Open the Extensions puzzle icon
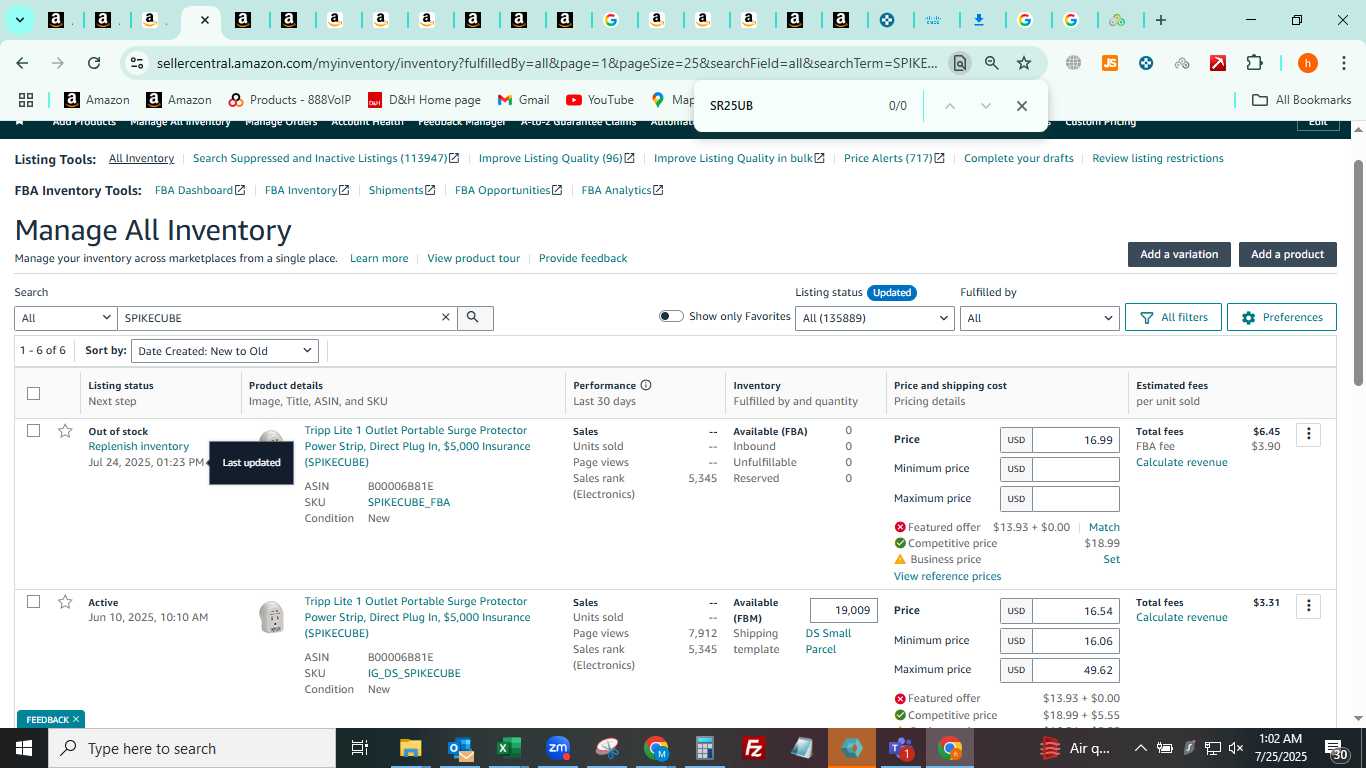 click(x=1254, y=63)
